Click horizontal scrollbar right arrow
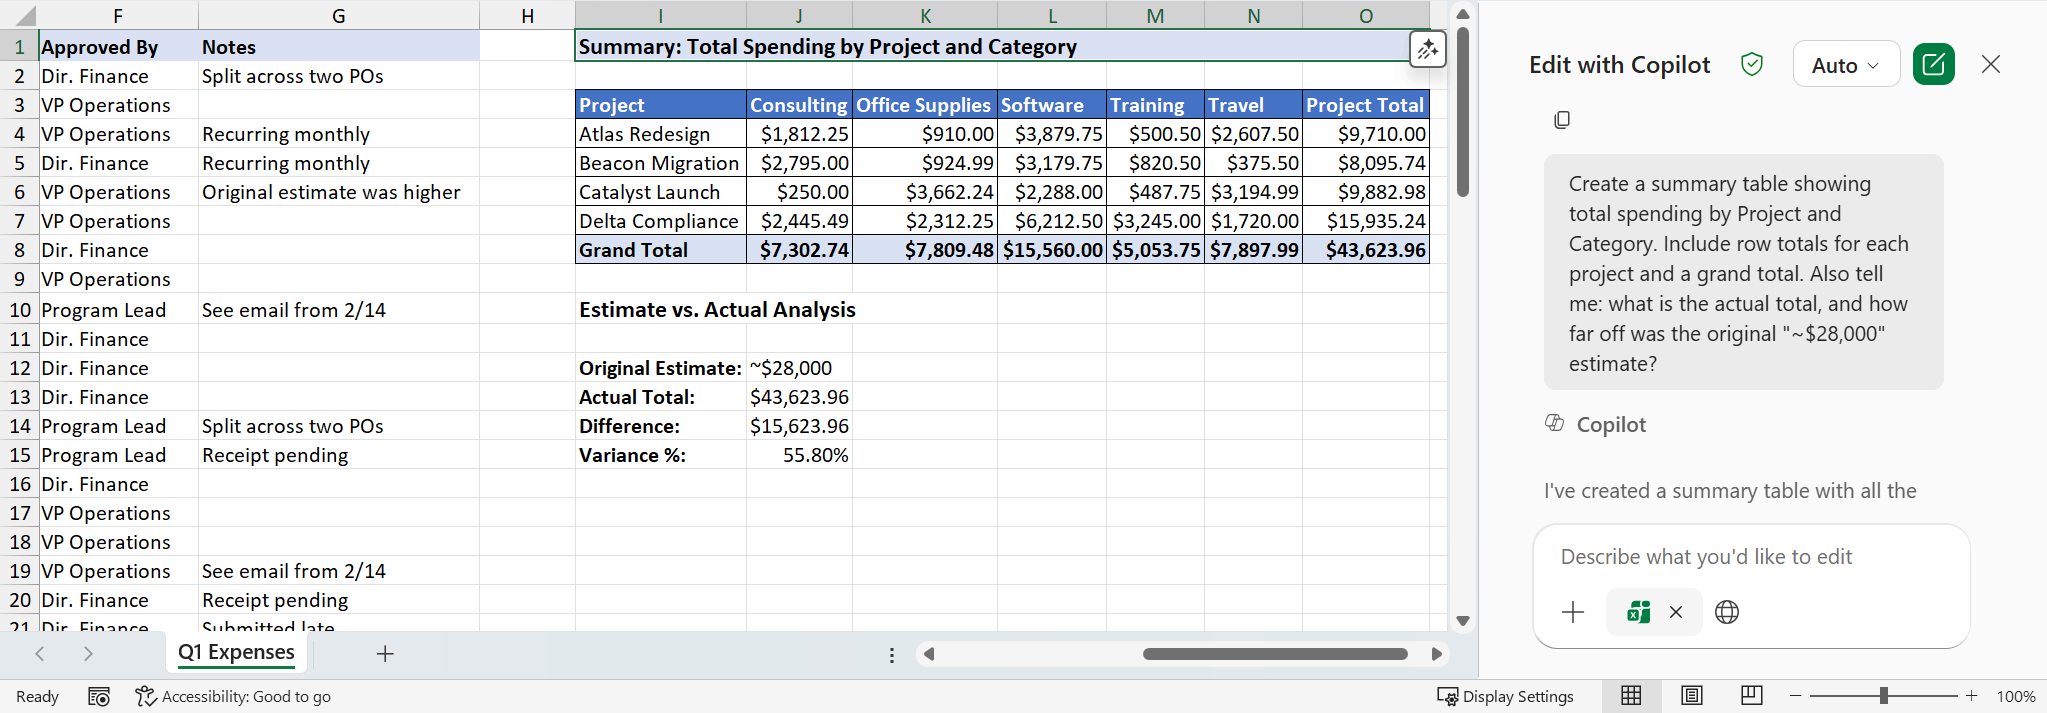Viewport: 2047px width, 713px height. 1437,654
